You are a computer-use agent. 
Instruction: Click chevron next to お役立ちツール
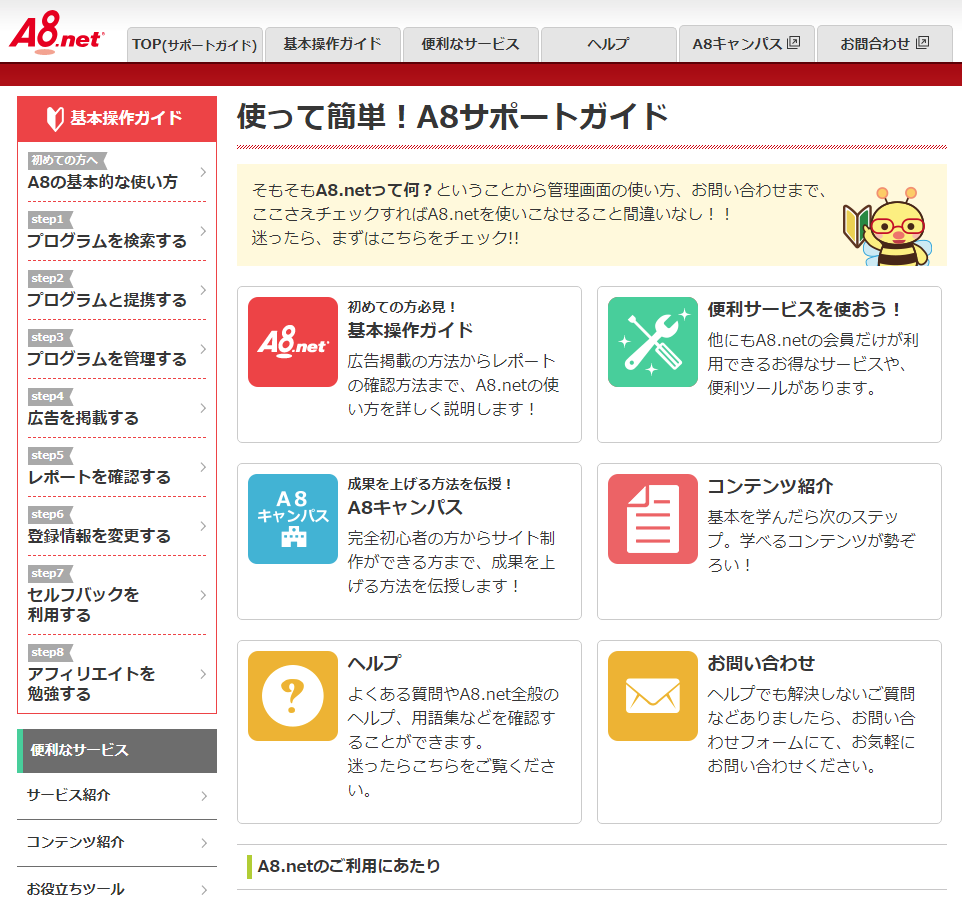pyautogui.click(x=204, y=890)
